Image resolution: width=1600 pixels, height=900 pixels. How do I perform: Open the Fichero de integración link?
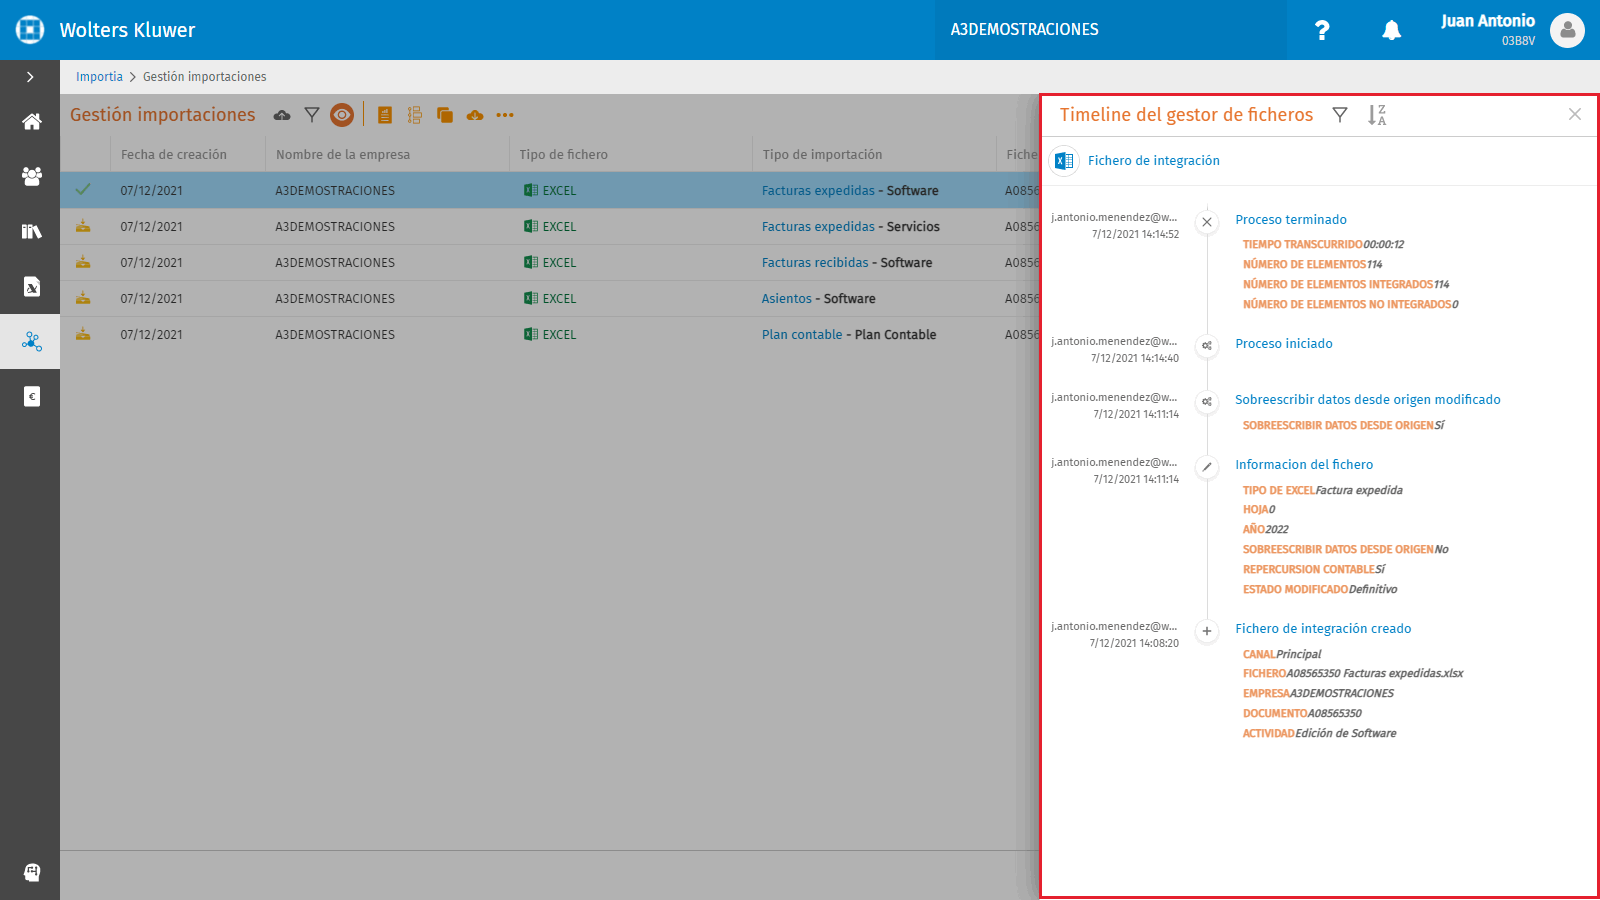click(1153, 161)
